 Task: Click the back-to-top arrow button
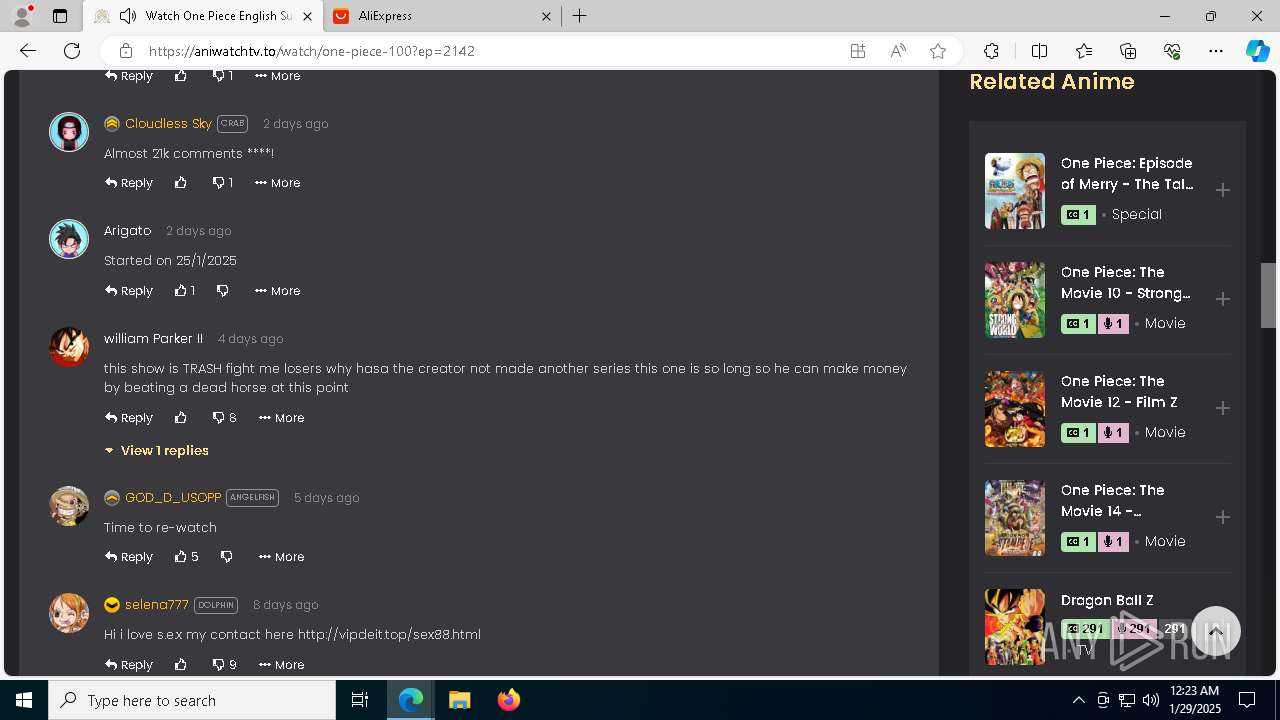(1216, 632)
